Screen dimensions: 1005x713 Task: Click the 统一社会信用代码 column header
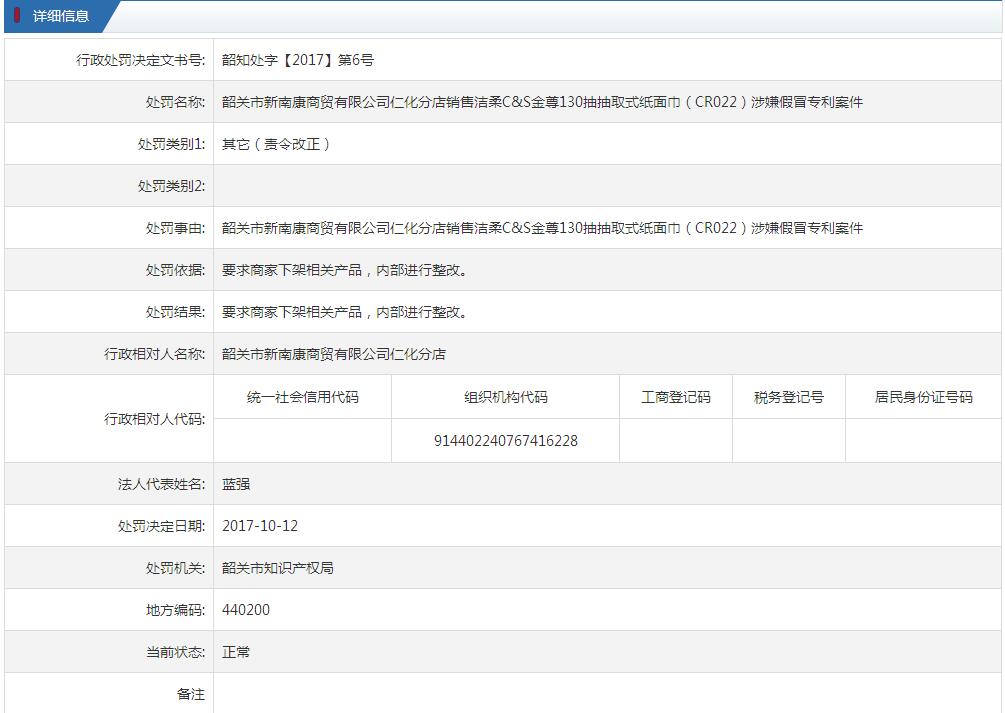point(303,397)
